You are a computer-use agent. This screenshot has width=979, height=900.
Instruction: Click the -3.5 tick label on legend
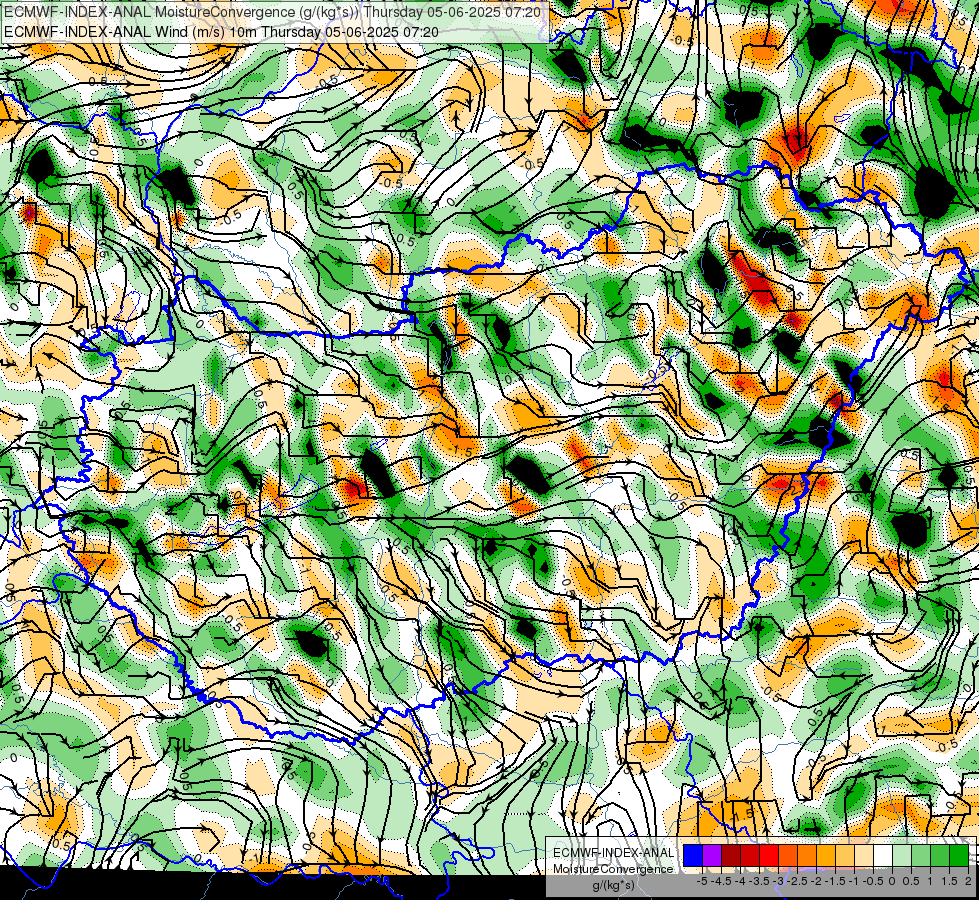click(x=760, y=881)
